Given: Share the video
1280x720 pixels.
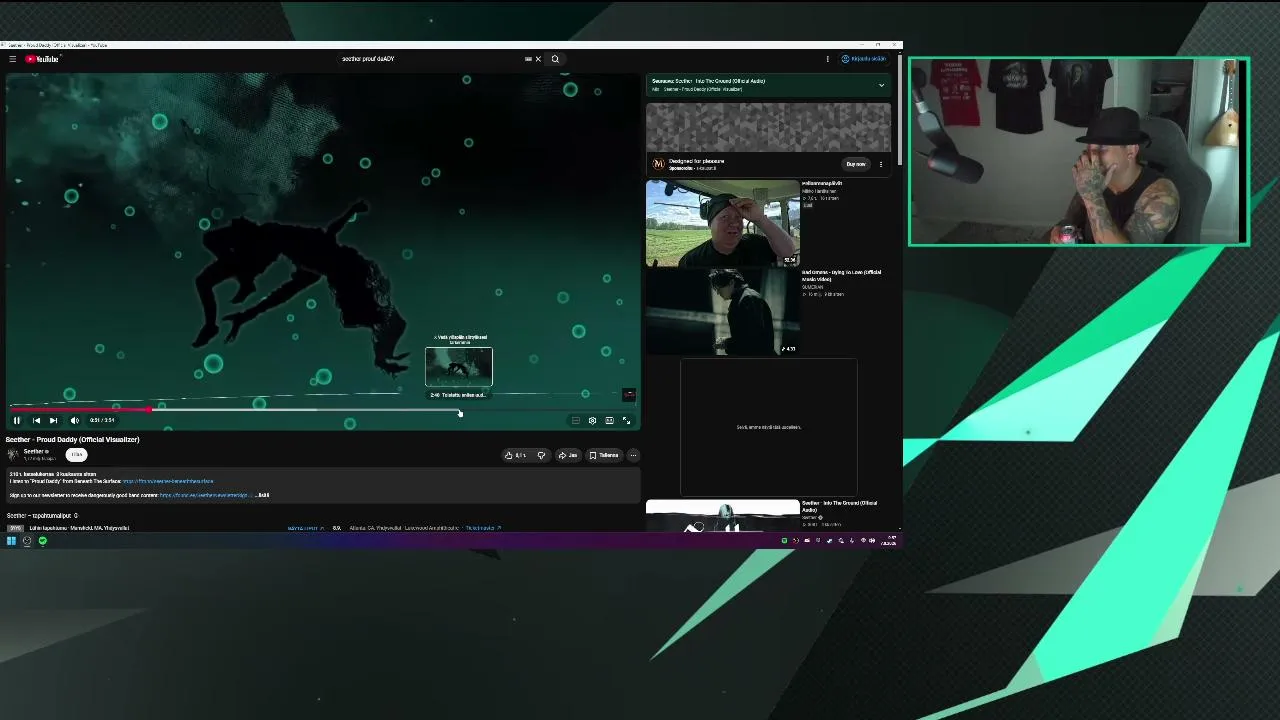Looking at the screenshot, I should 568,455.
